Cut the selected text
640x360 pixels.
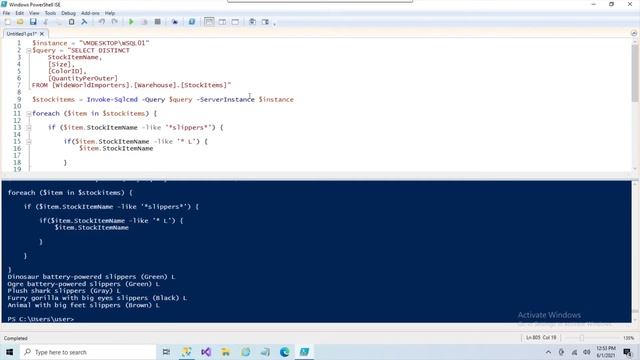click(x=46, y=22)
